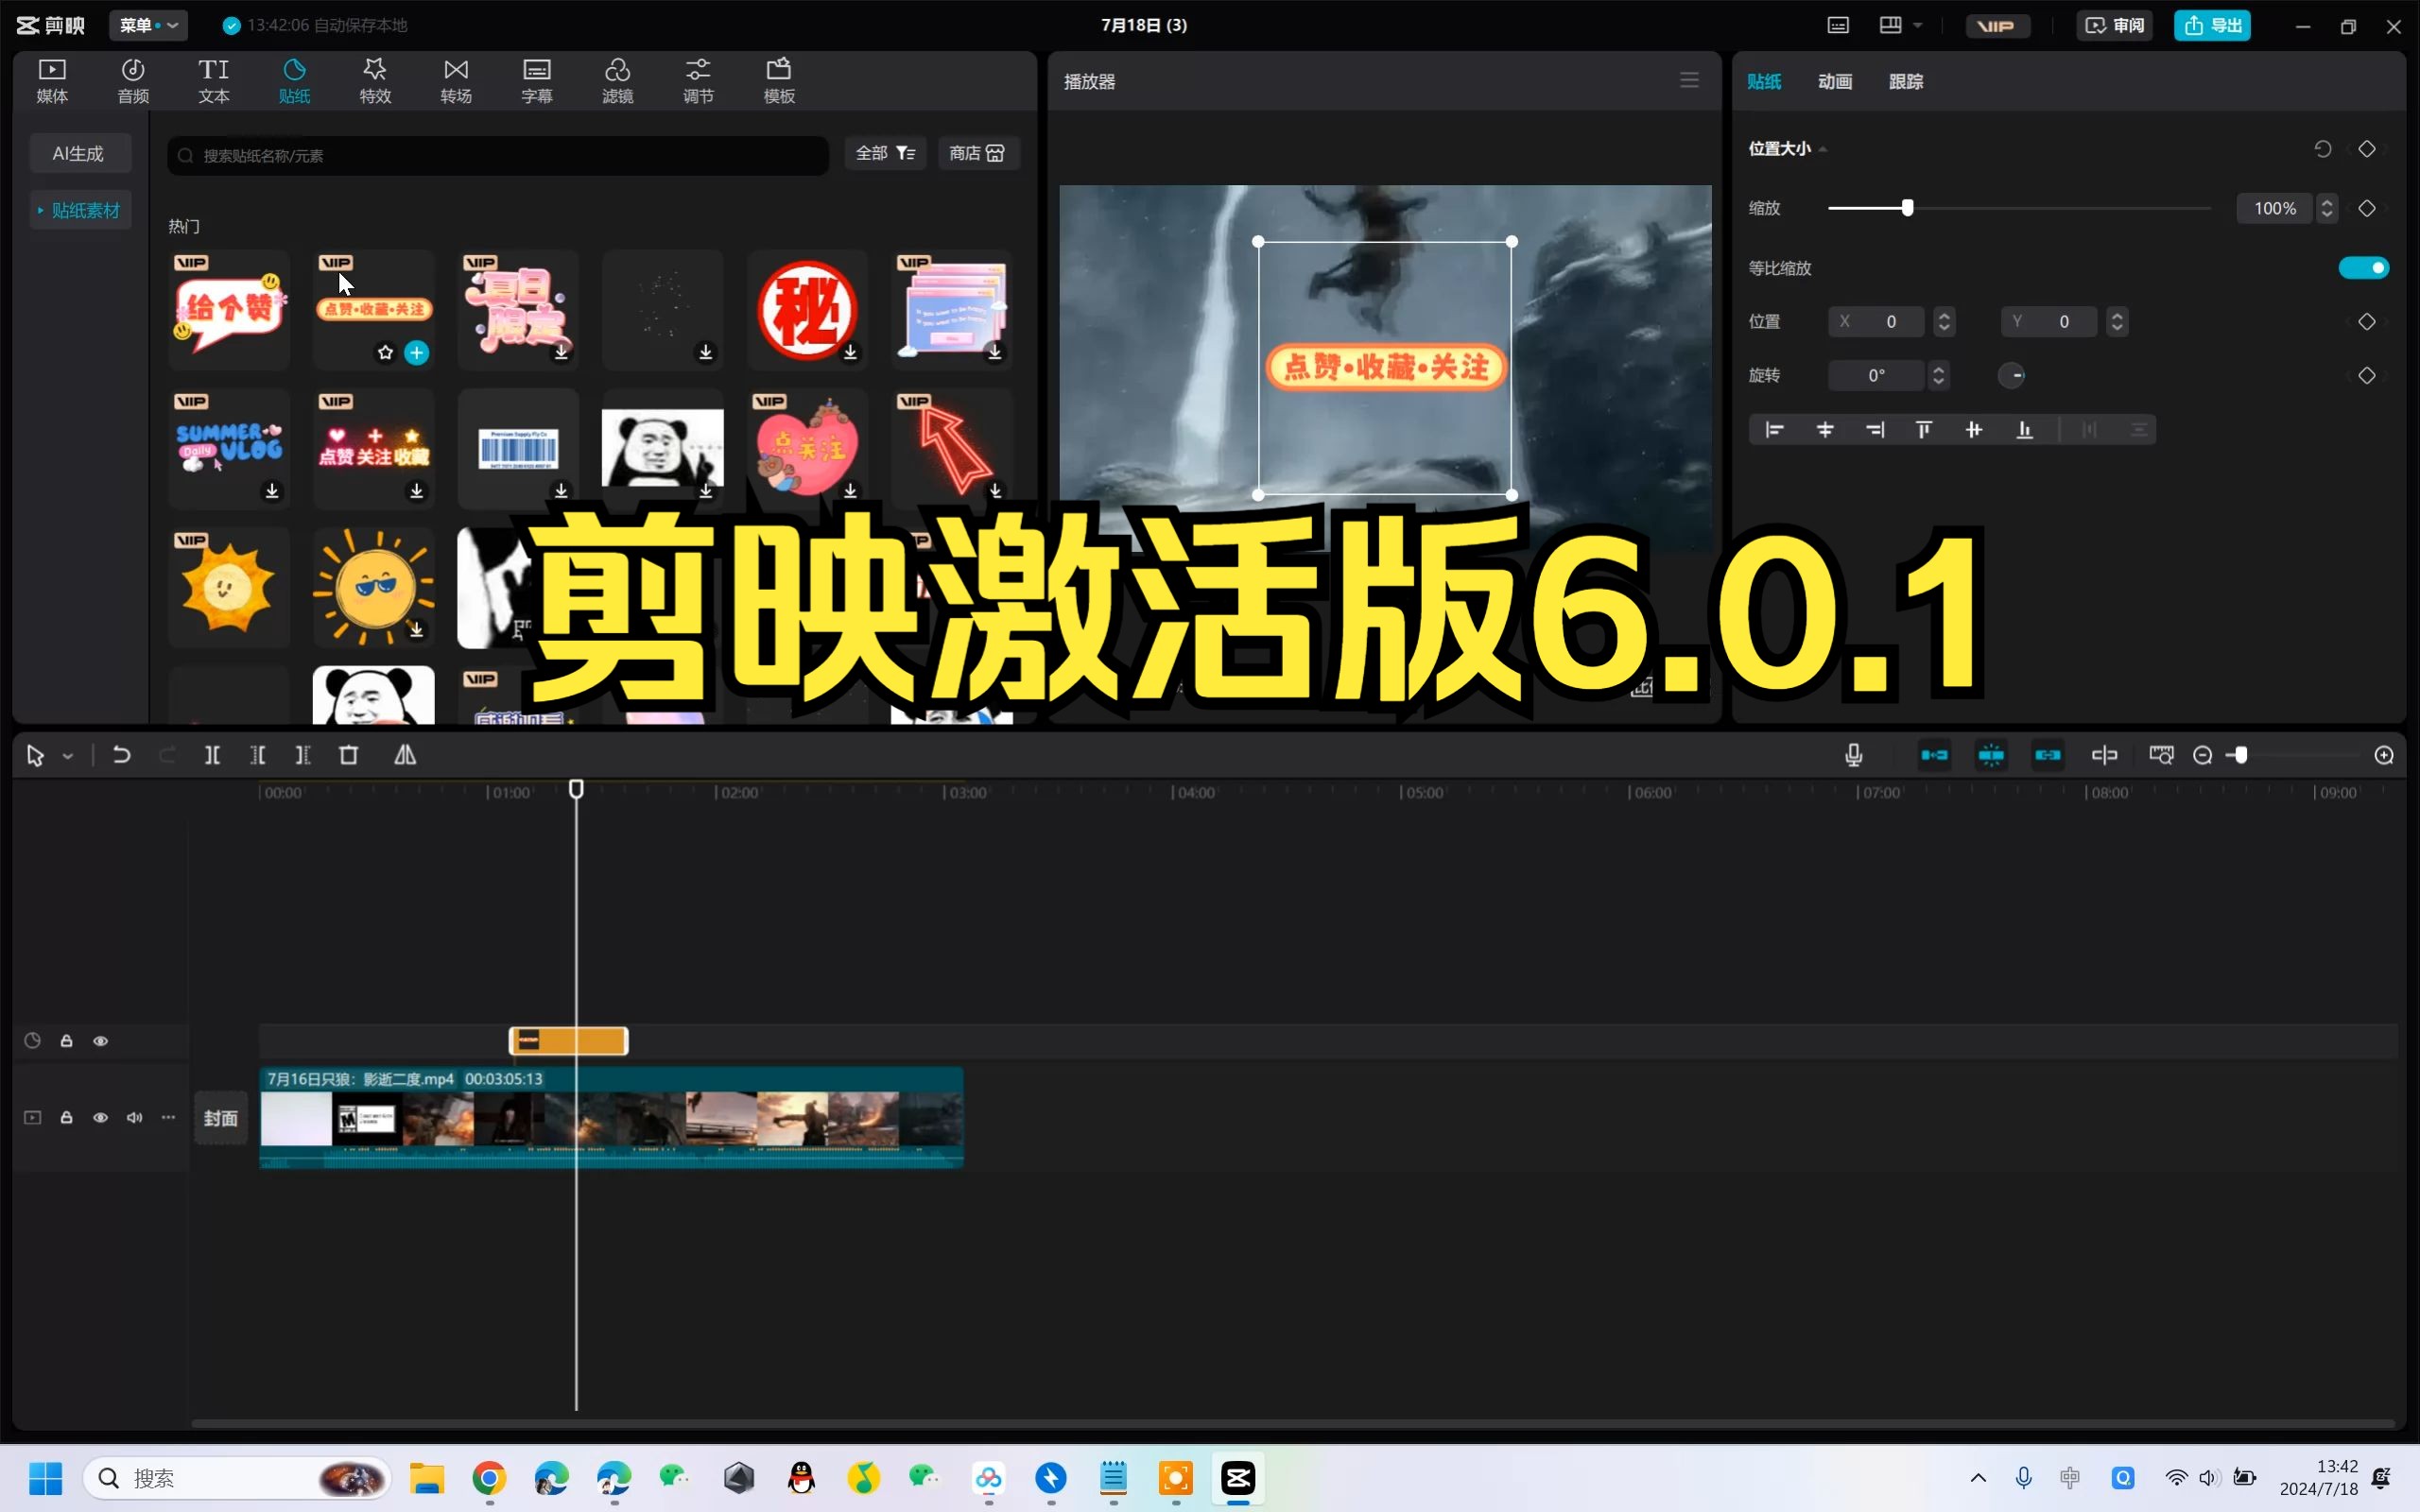This screenshot has height=1512, width=2420.
Task: Align sticker to top edge
Action: (1924, 429)
